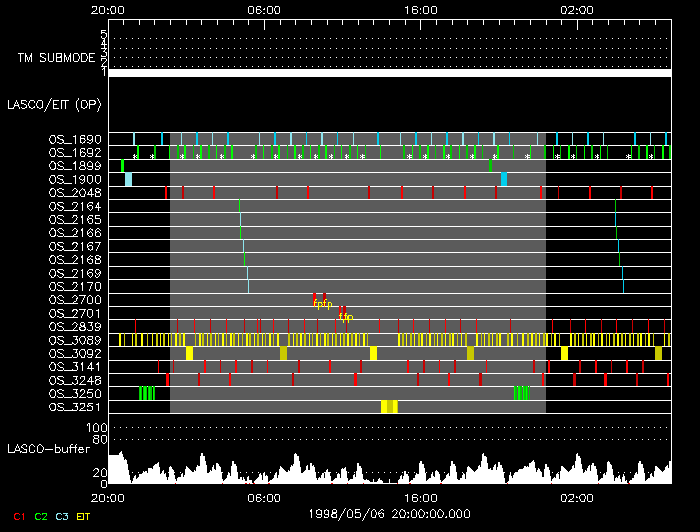Click the last olive block in OS_3092

(658, 353)
